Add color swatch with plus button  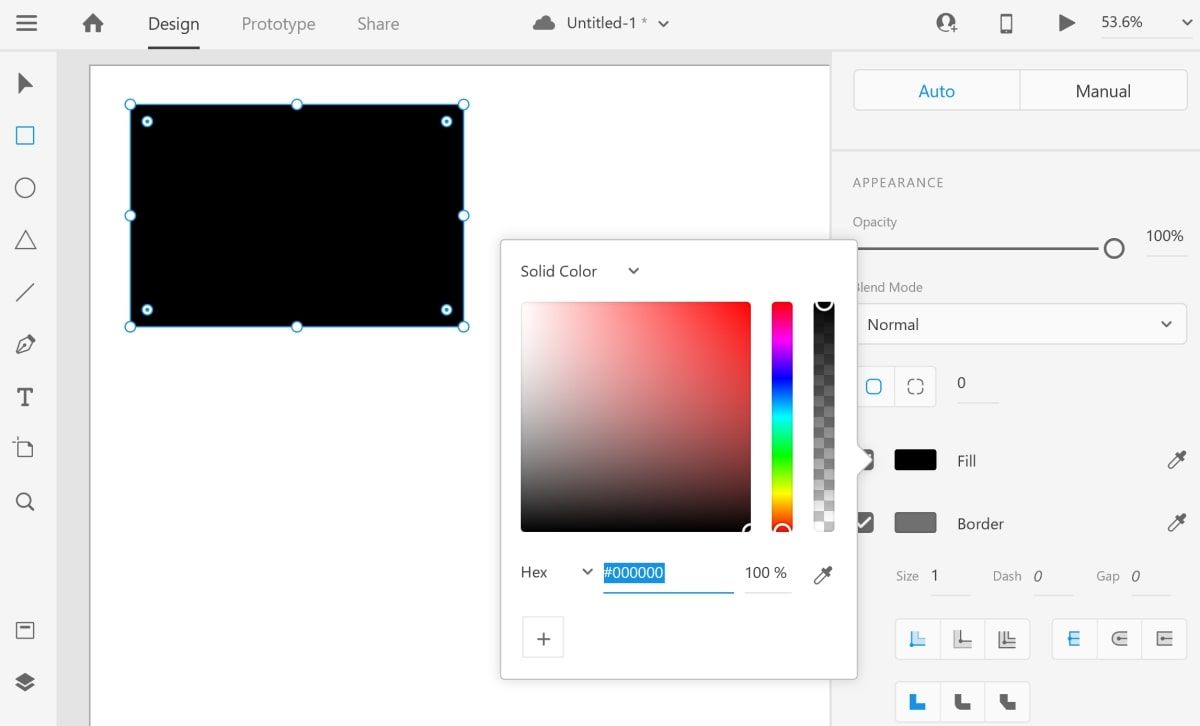(x=543, y=638)
